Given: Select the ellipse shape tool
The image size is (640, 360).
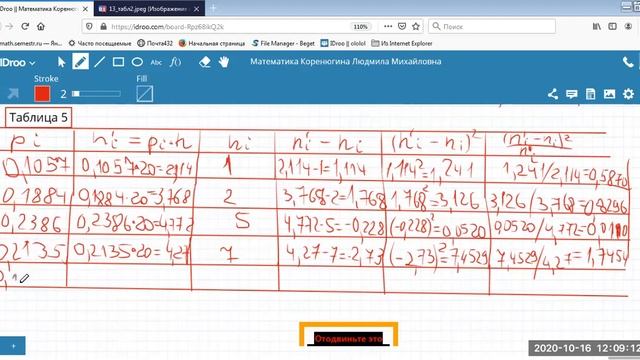Looking at the screenshot, I should (137, 62).
